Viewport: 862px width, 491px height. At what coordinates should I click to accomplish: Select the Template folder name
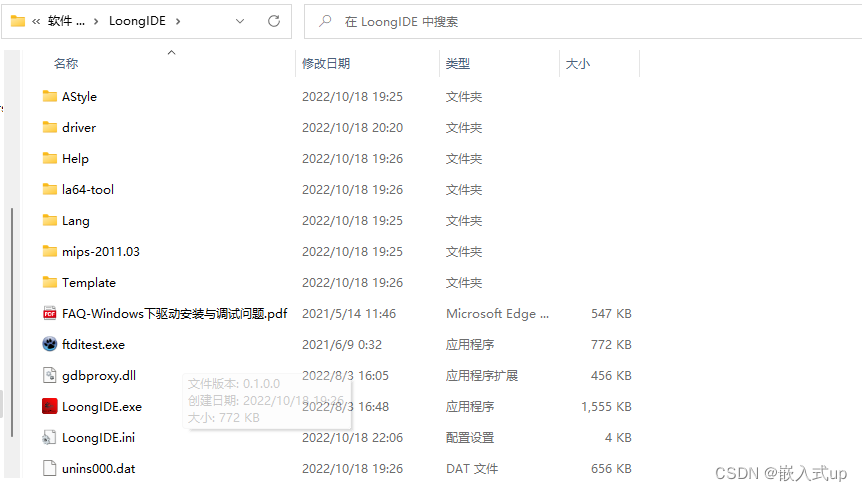(89, 283)
